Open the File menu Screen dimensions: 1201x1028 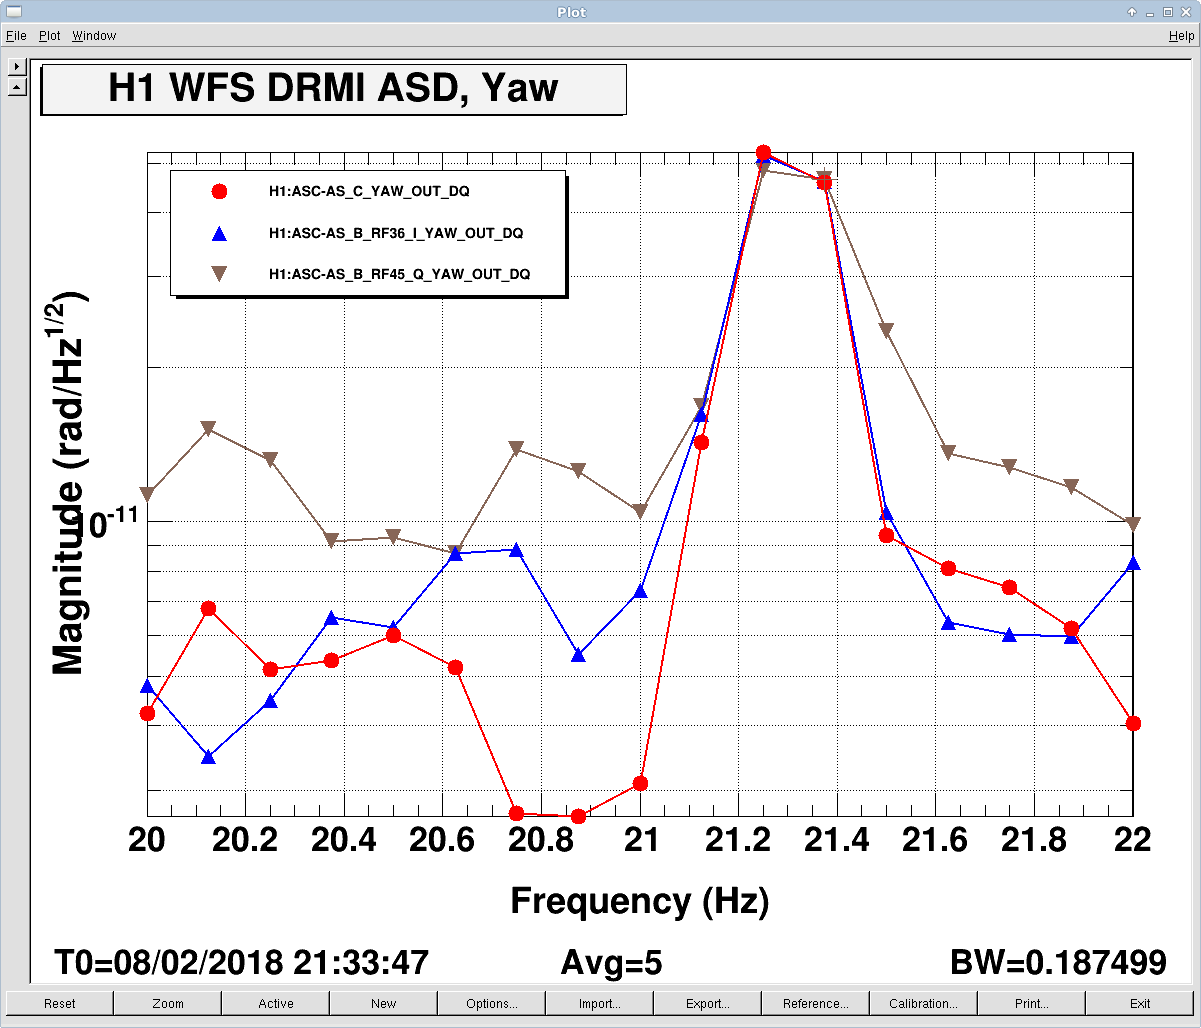tap(16, 36)
